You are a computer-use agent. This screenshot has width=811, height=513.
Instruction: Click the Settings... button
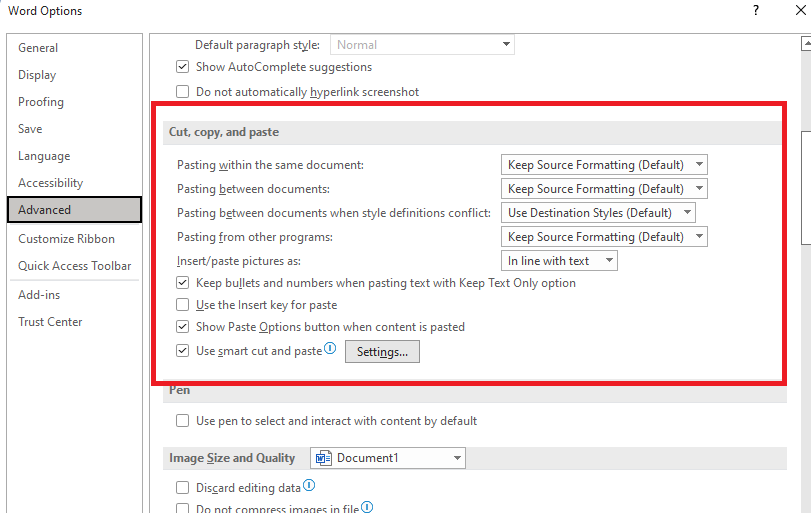382,352
